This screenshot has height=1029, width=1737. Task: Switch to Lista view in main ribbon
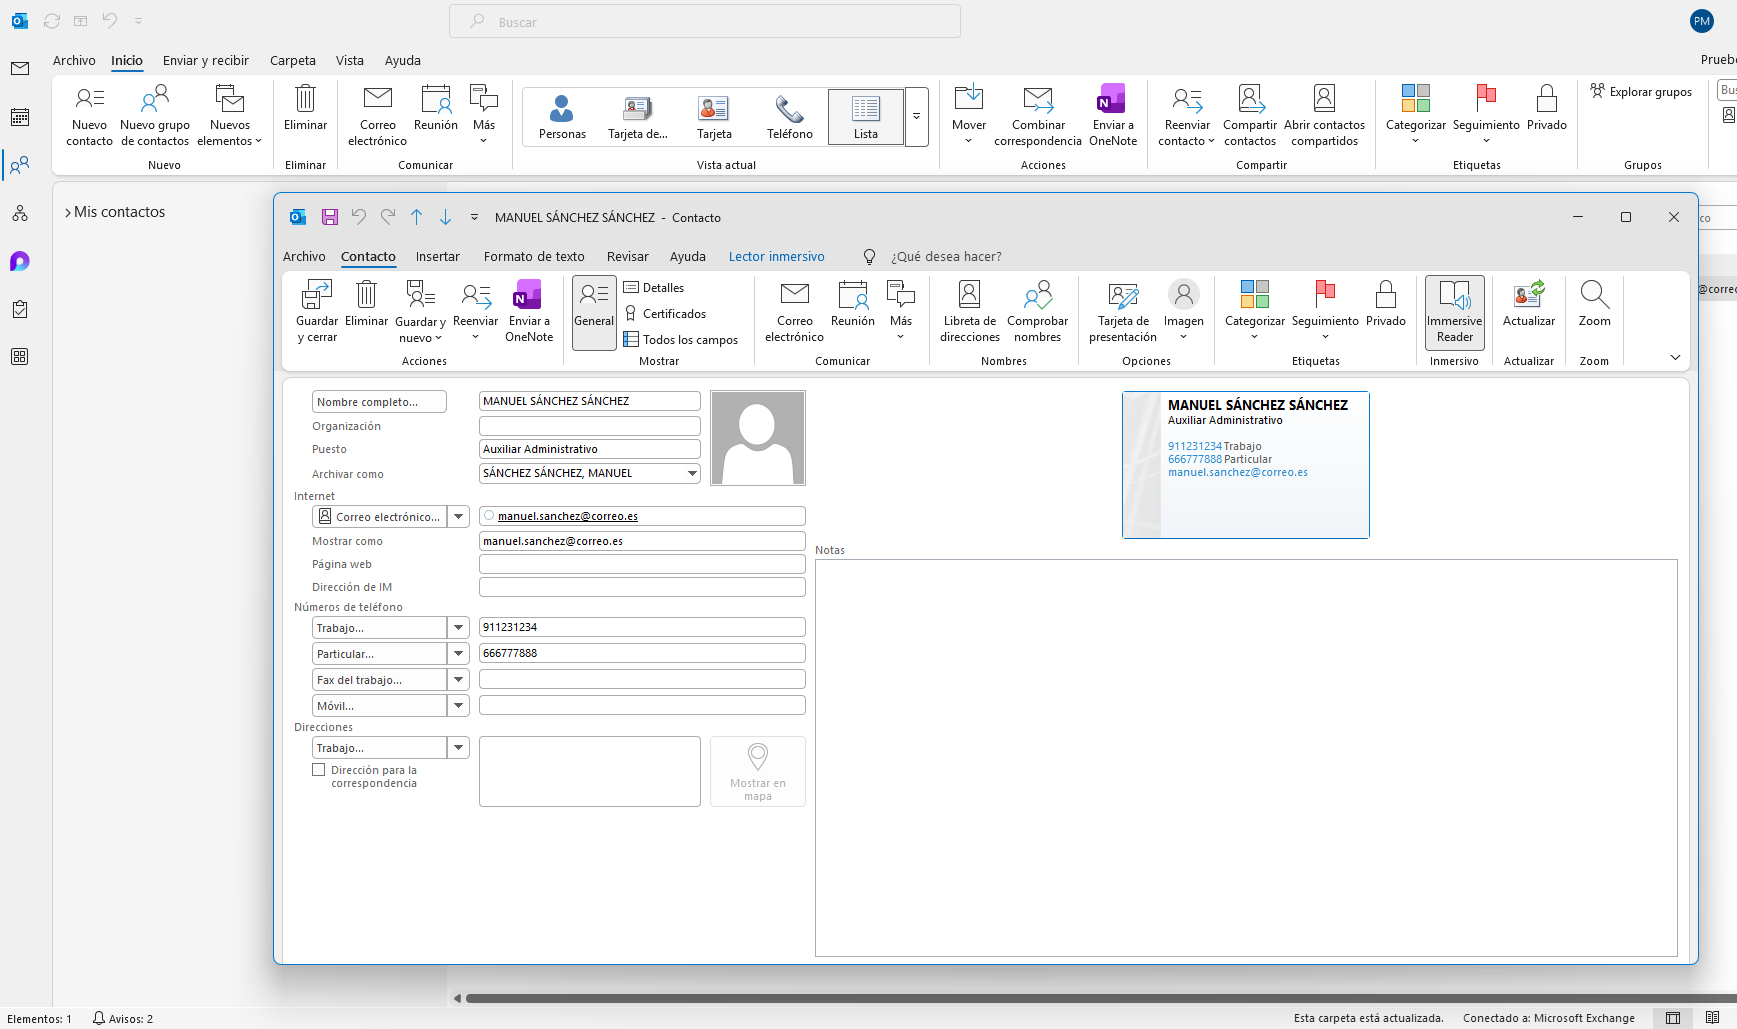click(866, 116)
